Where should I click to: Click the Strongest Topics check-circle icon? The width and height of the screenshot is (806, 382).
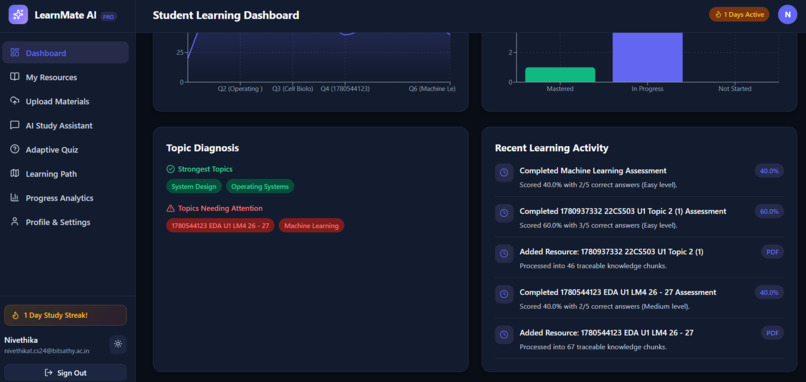coord(171,169)
